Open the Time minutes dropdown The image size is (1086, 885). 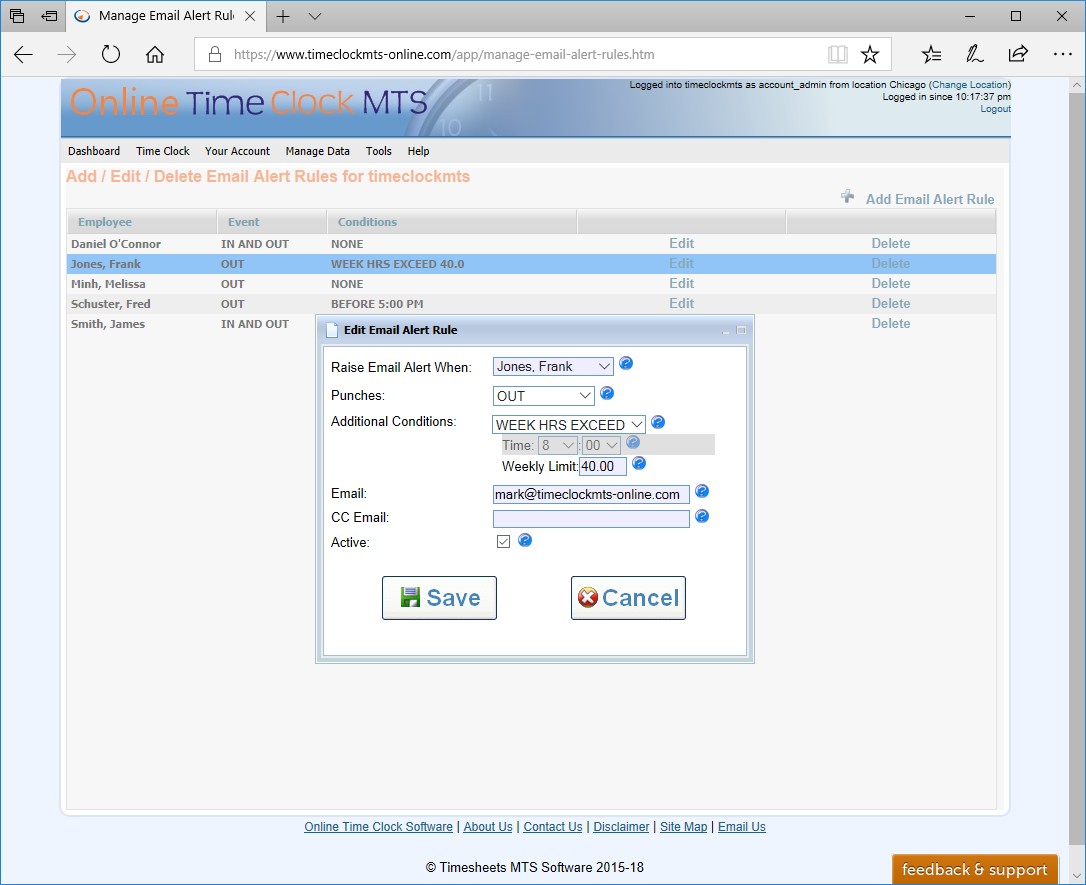(601, 445)
